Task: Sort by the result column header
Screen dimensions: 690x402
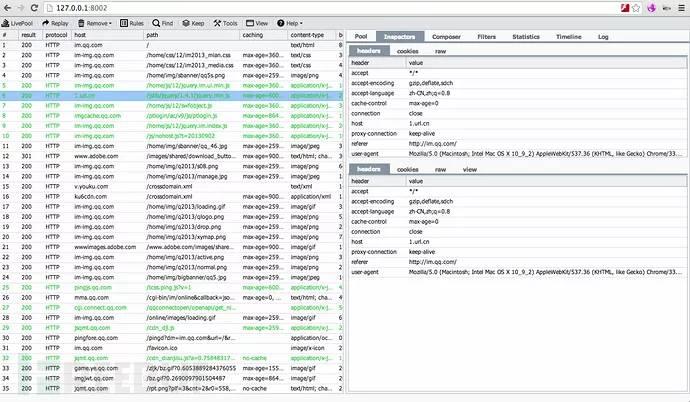Action: tap(29, 35)
